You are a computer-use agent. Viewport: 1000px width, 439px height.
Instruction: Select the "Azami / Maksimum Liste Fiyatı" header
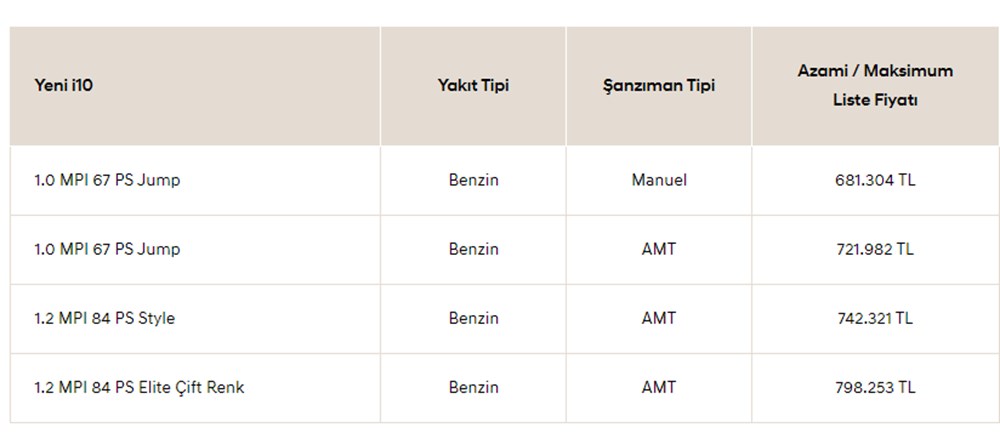875,86
